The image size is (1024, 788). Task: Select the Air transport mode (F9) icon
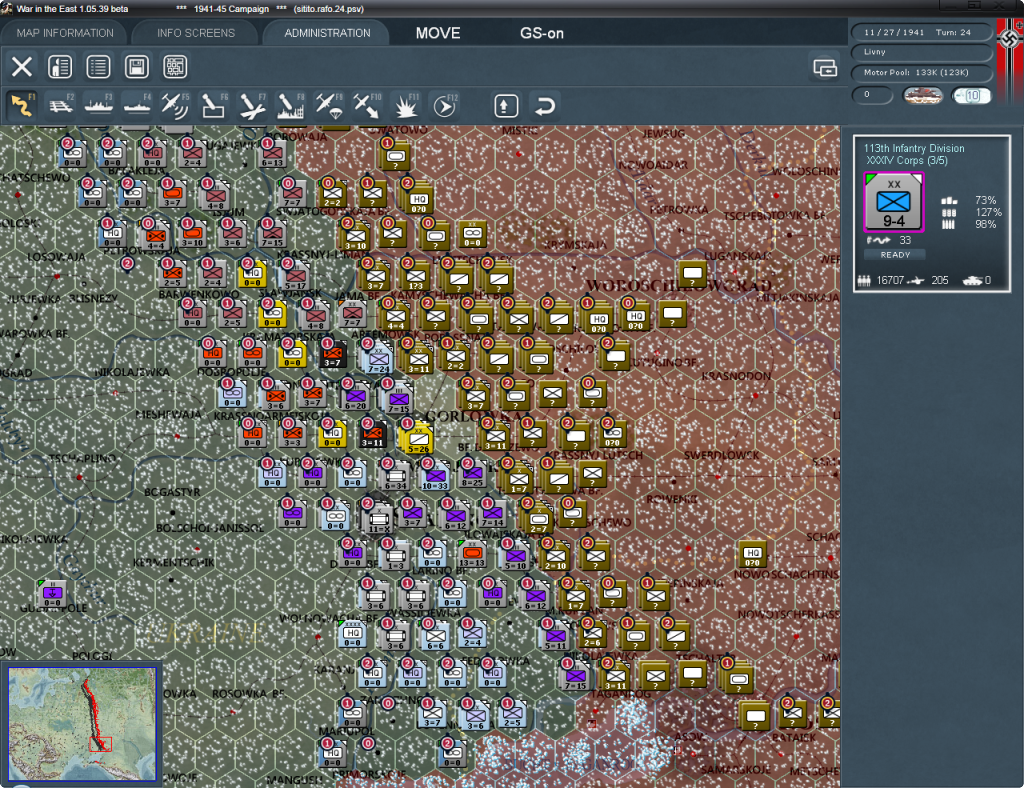tap(328, 105)
